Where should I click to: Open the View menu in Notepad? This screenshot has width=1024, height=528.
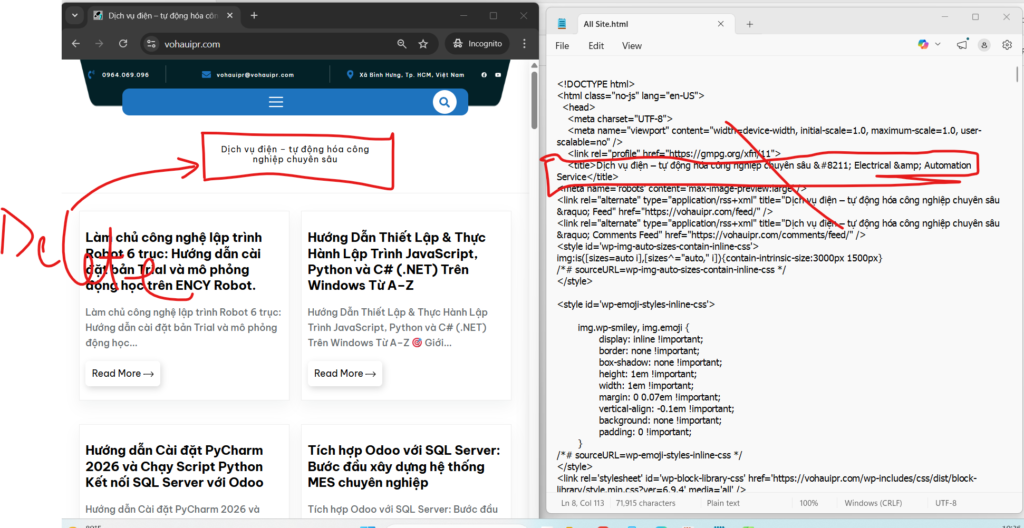(632, 46)
